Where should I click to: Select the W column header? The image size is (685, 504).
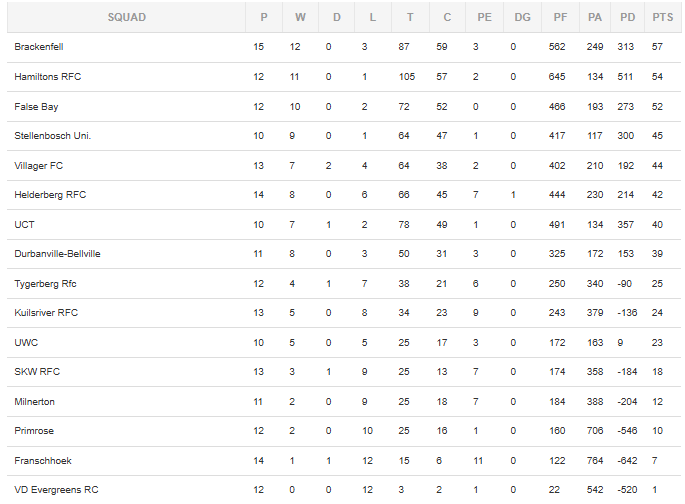300,17
